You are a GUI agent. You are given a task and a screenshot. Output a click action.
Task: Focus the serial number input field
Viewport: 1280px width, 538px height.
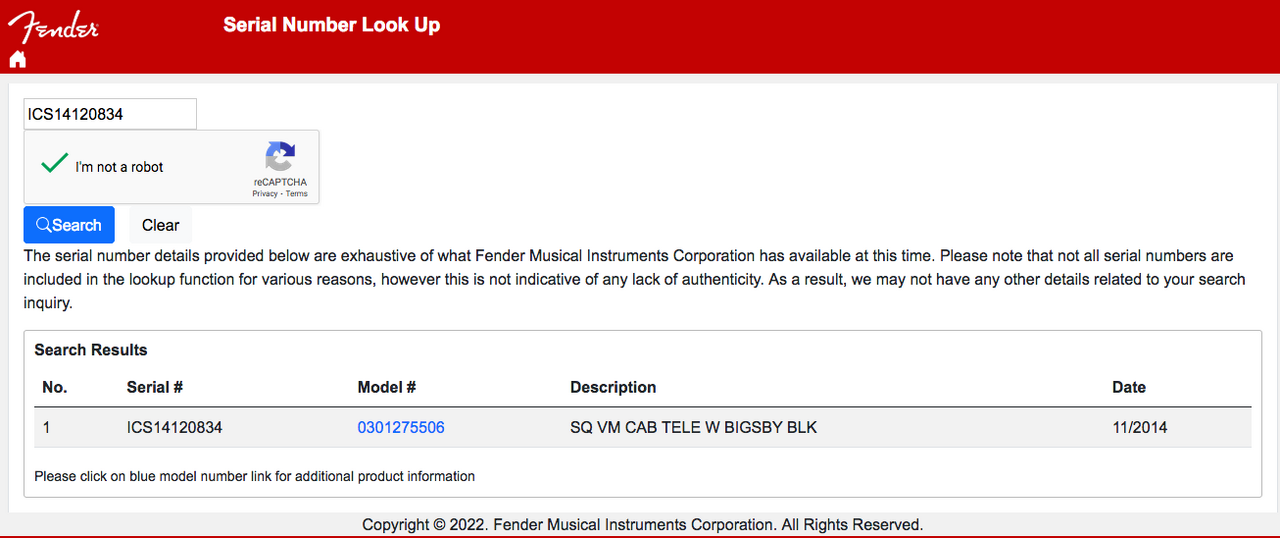pos(110,114)
